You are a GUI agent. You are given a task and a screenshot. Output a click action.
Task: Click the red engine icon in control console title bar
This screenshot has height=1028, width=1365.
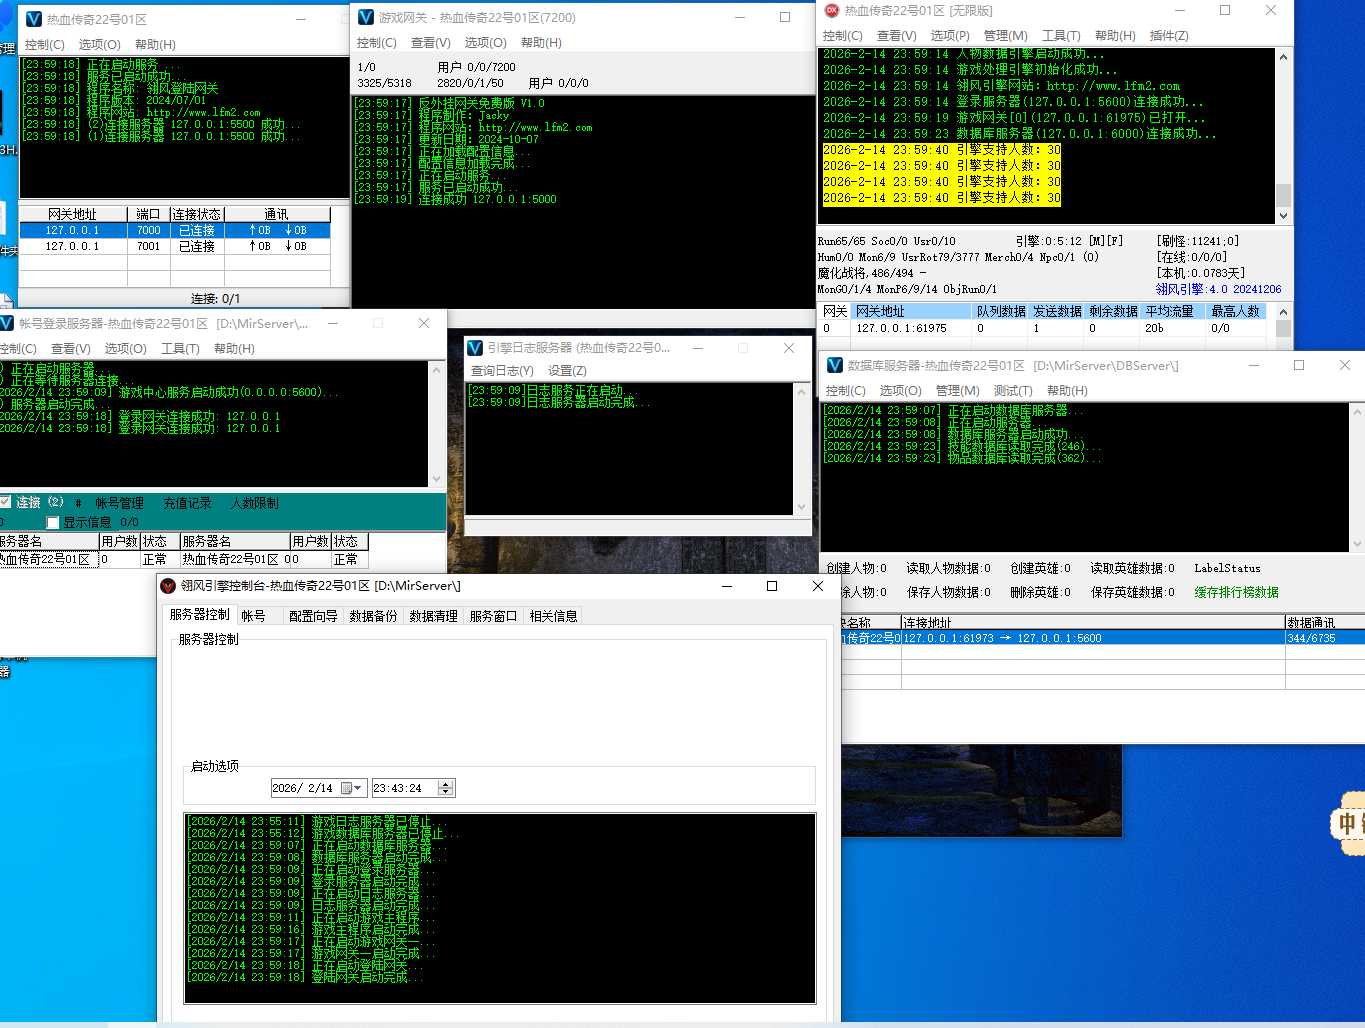click(169, 586)
